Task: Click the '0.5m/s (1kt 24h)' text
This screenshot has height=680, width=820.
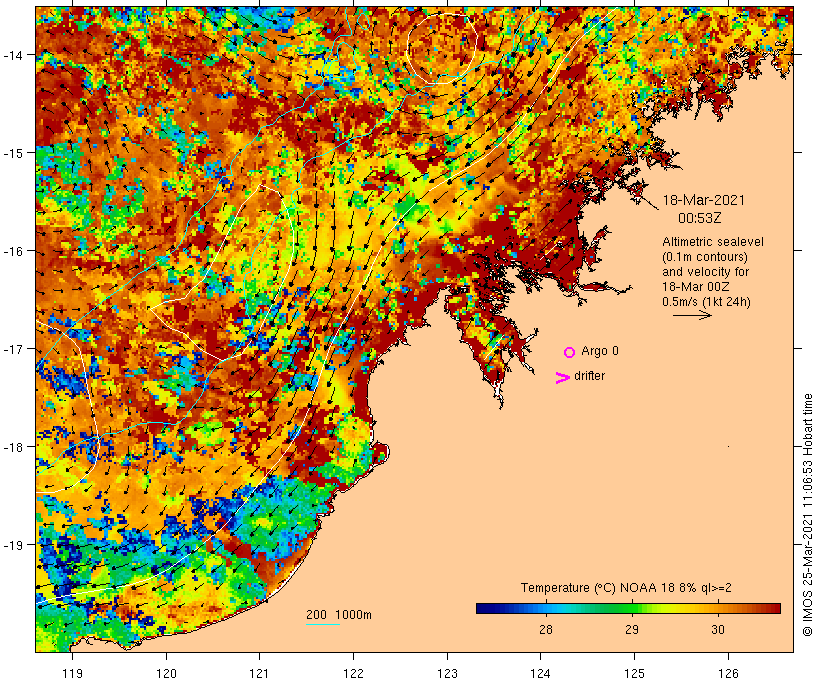Action: [x=706, y=302]
